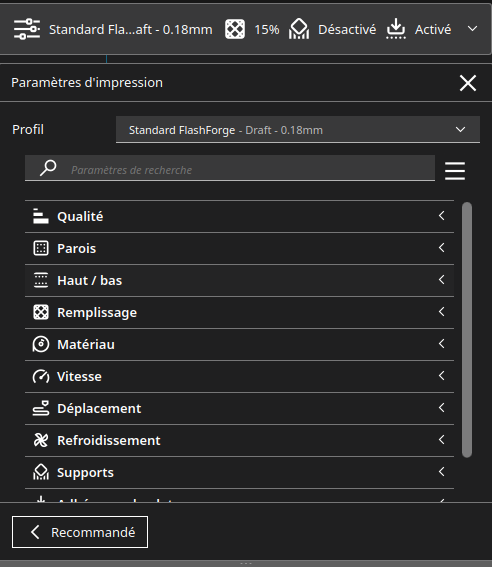Collapse the print settings summary bar chevron

[472, 29]
